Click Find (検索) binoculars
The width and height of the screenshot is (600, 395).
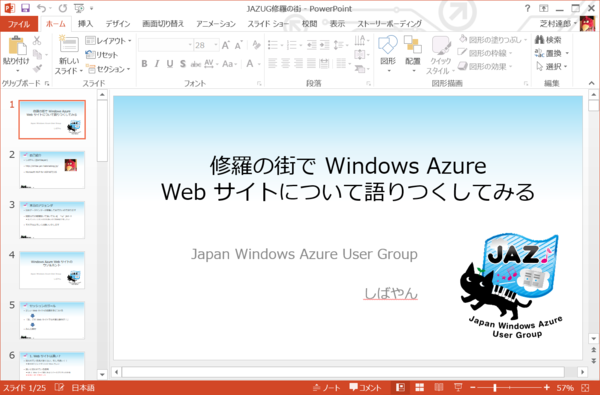pyautogui.click(x=548, y=40)
